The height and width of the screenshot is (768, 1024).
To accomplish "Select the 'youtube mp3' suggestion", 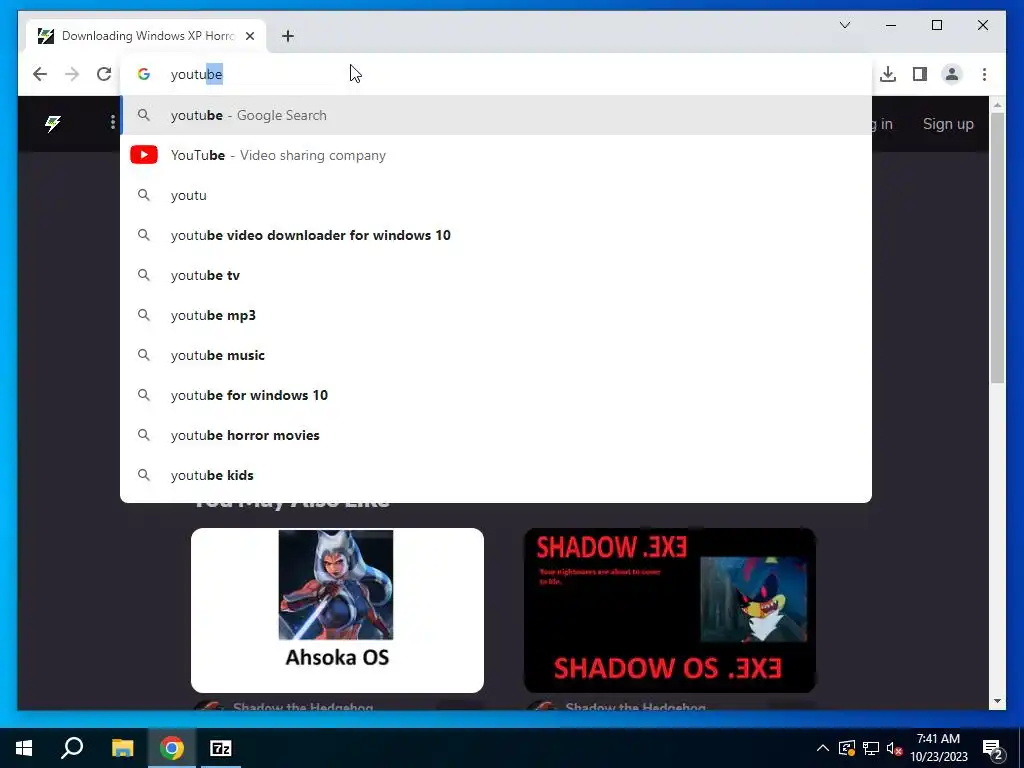I will 496,315.
